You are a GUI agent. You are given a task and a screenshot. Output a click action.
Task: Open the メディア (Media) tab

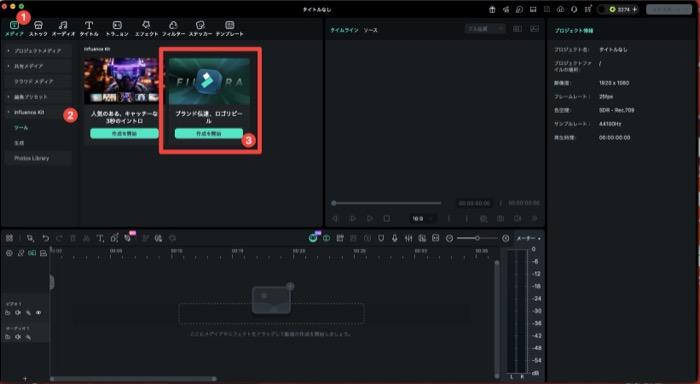pyautogui.click(x=14, y=29)
